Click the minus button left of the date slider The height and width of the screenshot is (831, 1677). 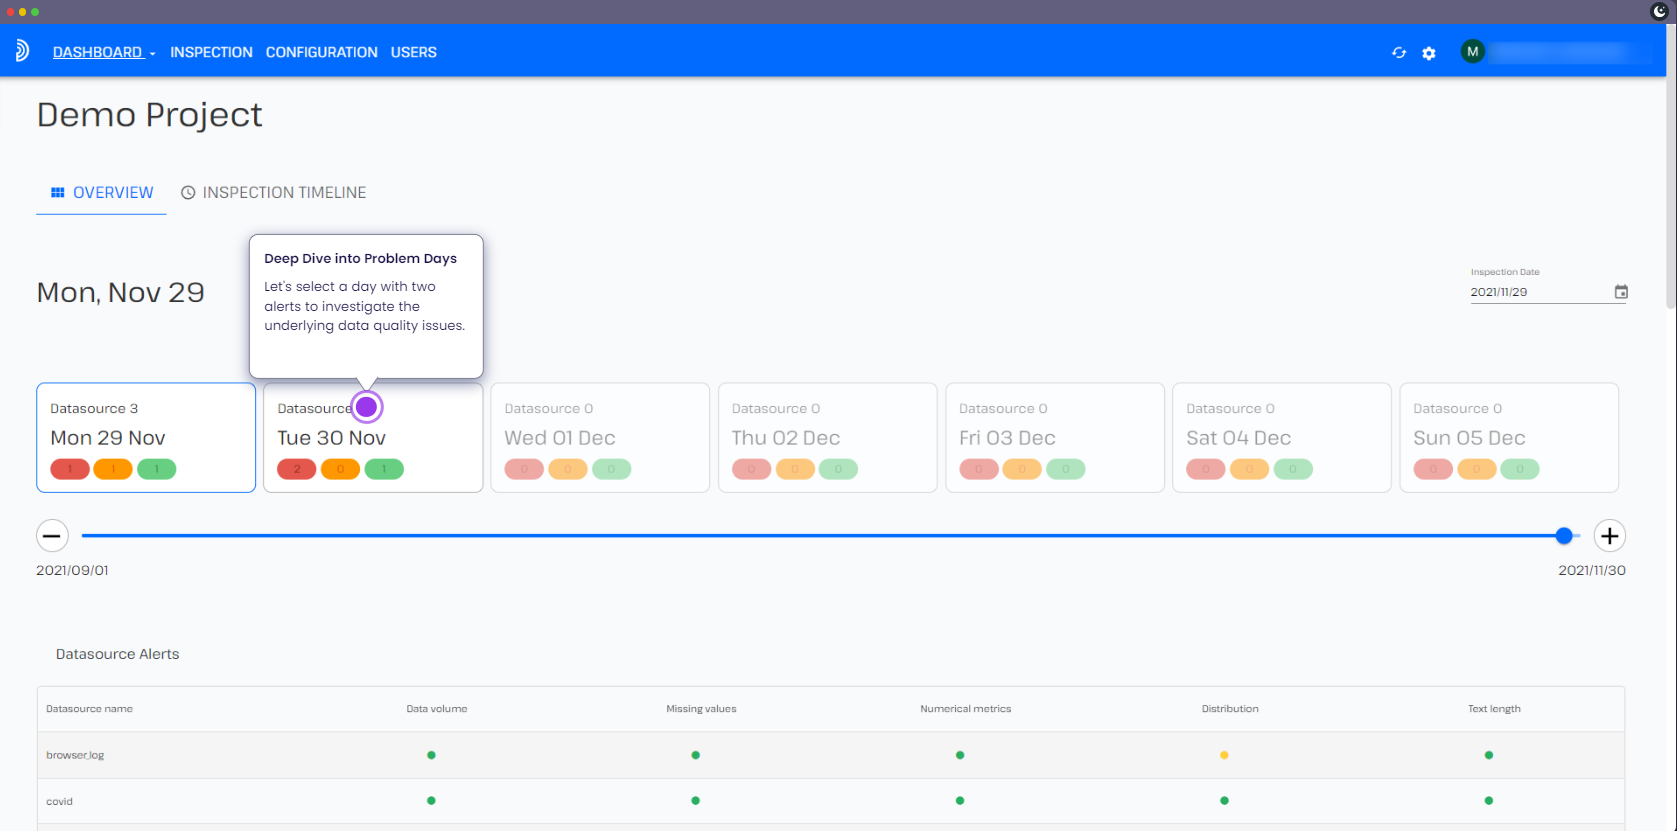[52, 536]
